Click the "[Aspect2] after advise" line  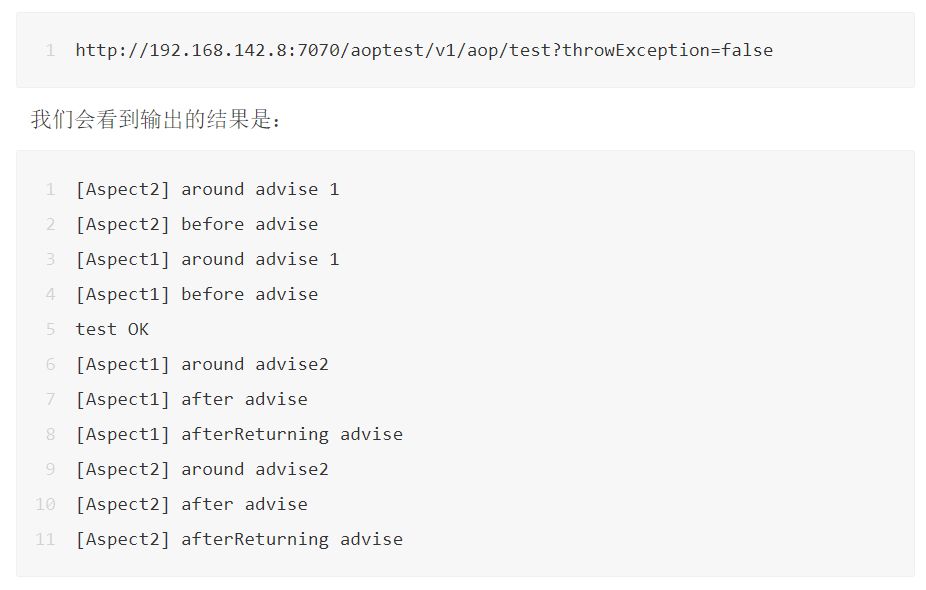tap(191, 504)
